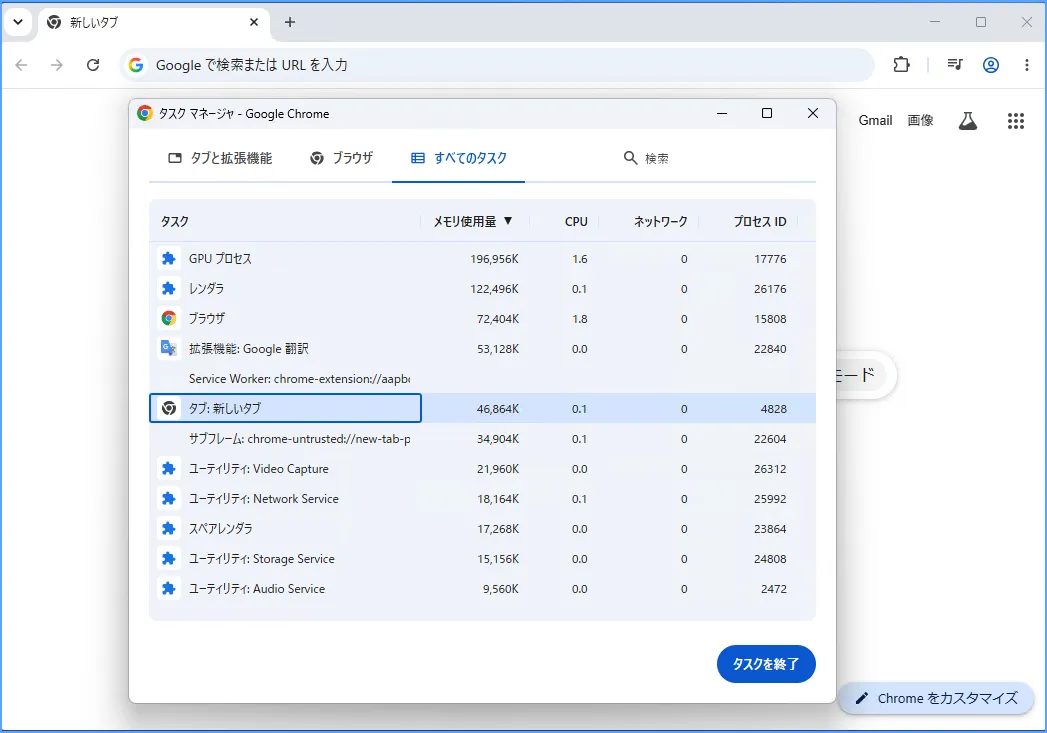
Task: Click the search magnifier icon in Task Manager
Action: click(x=630, y=158)
